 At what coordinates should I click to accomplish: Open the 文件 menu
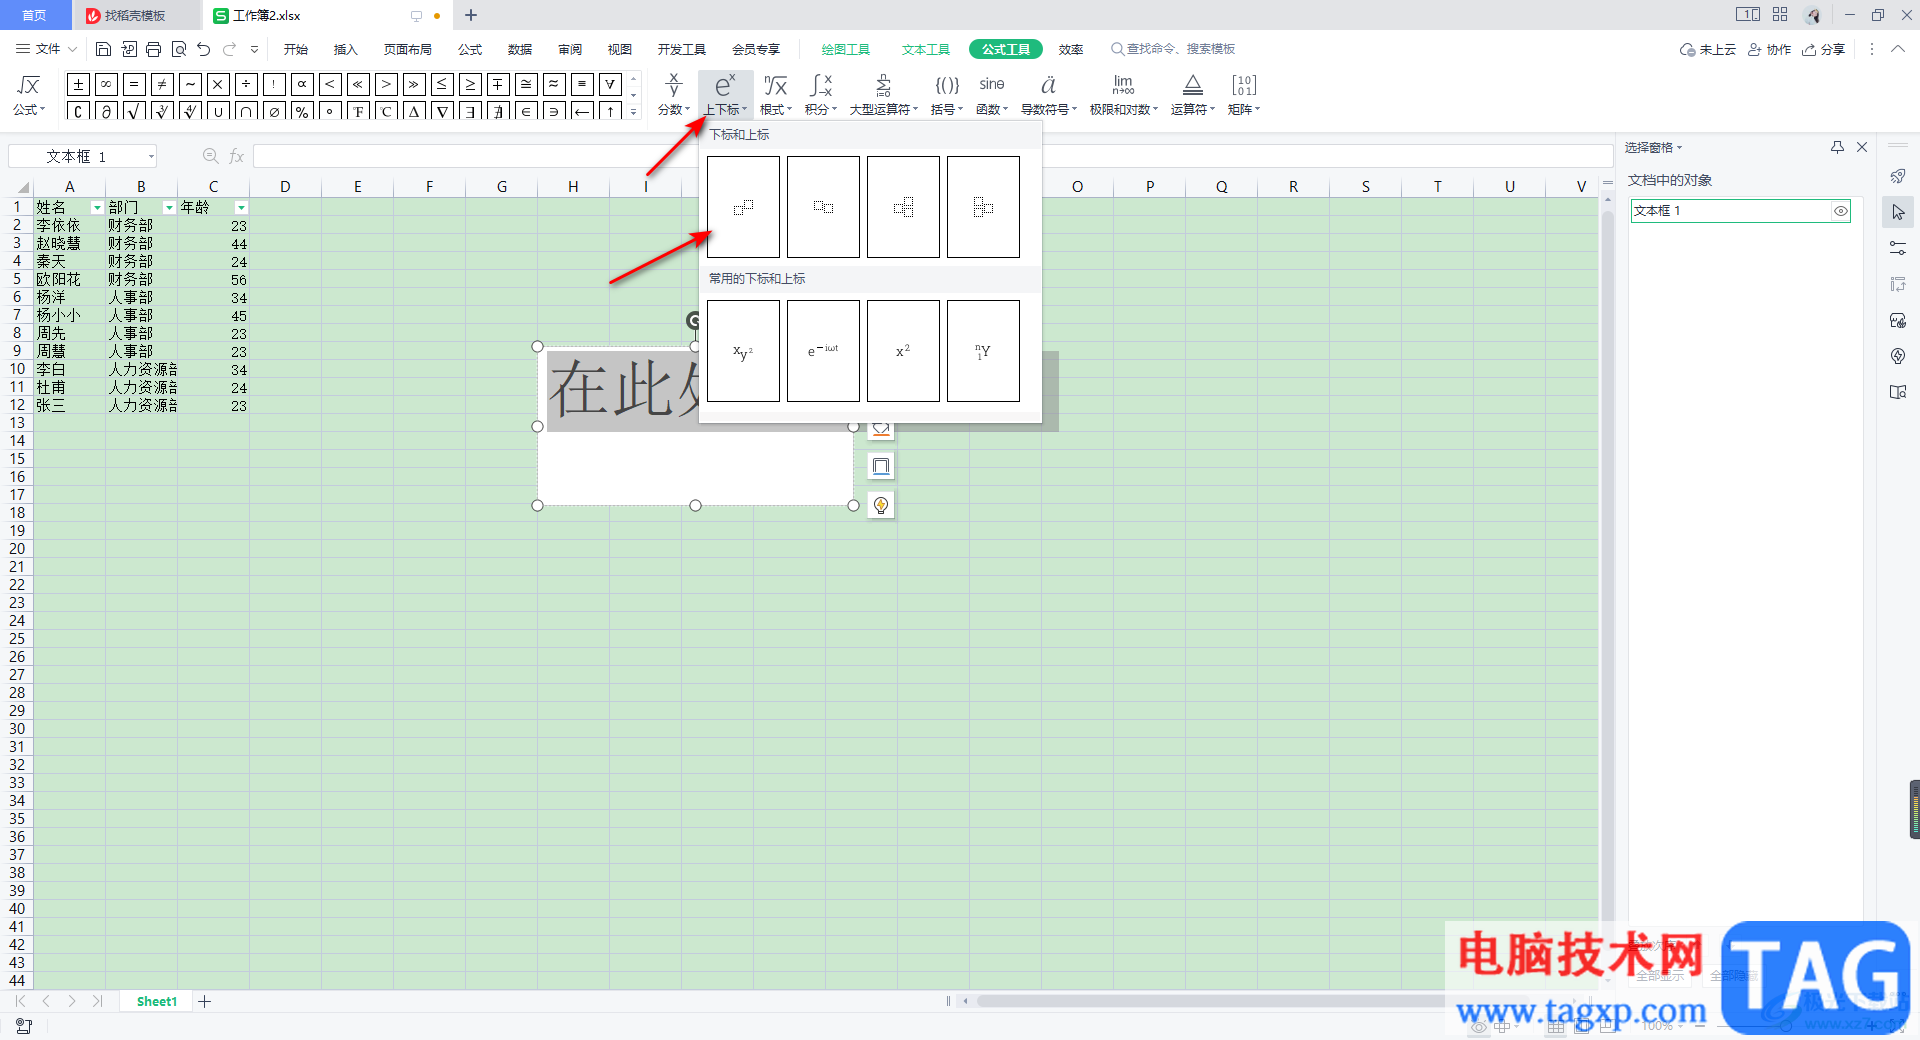tap(46, 49)
